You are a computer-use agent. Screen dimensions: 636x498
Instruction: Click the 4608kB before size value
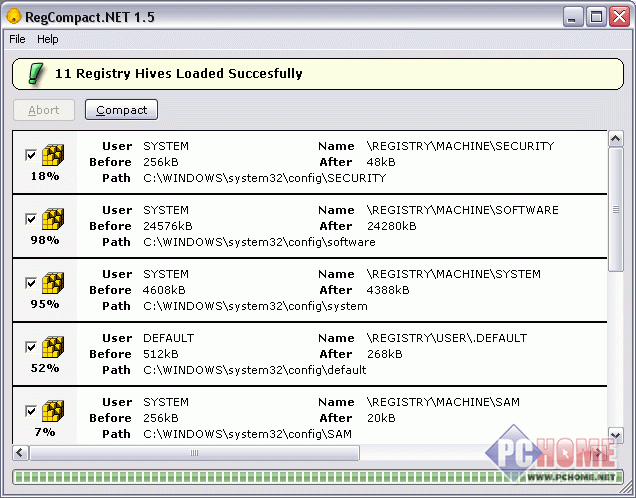point(164,290)
